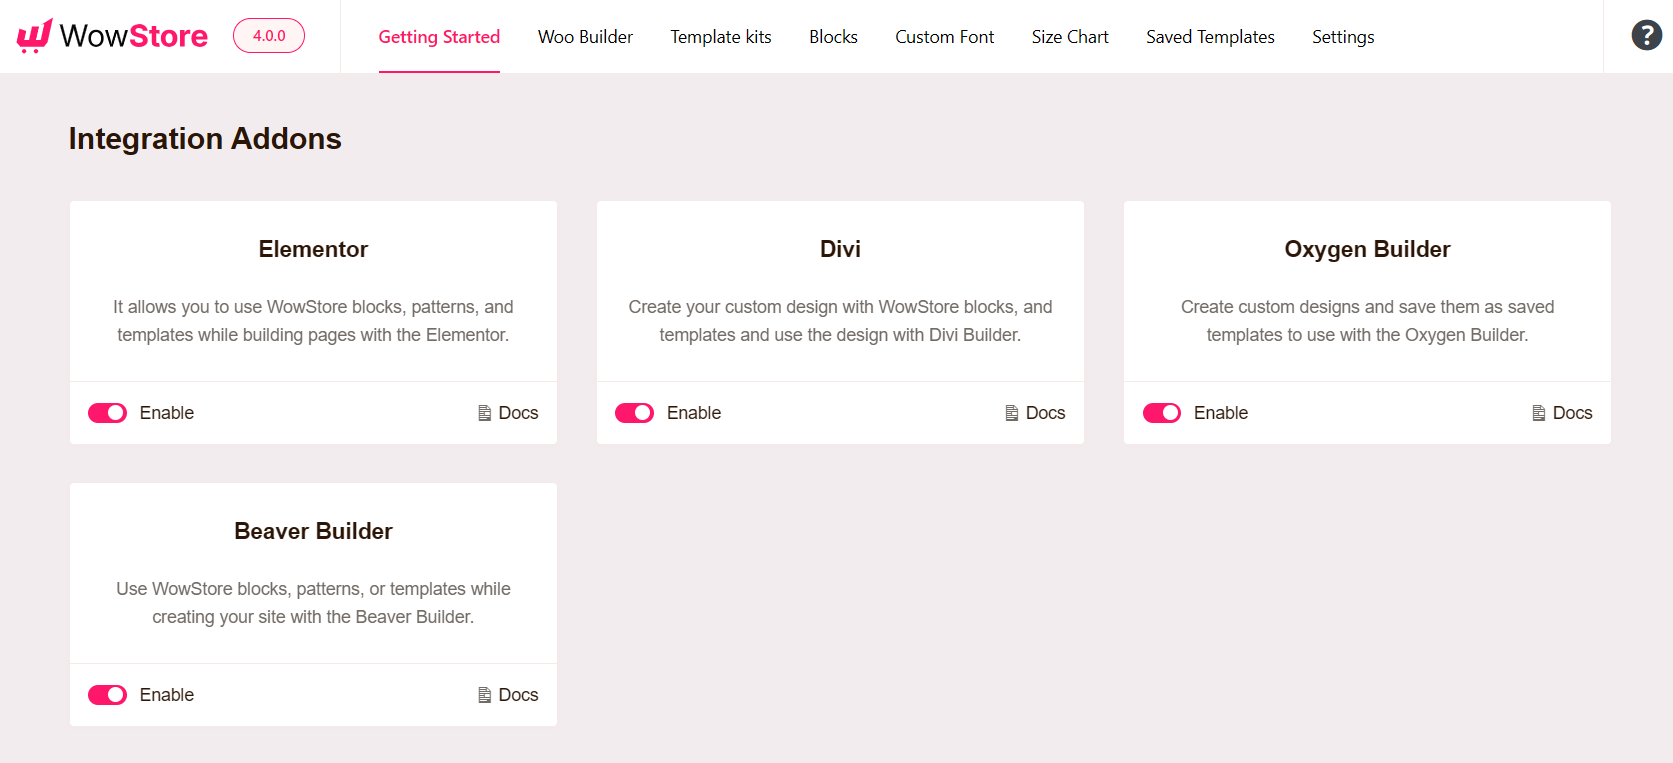1673x763 pixels.
Task: Click the Elementor Docs document icon
Action: [484, 413]
